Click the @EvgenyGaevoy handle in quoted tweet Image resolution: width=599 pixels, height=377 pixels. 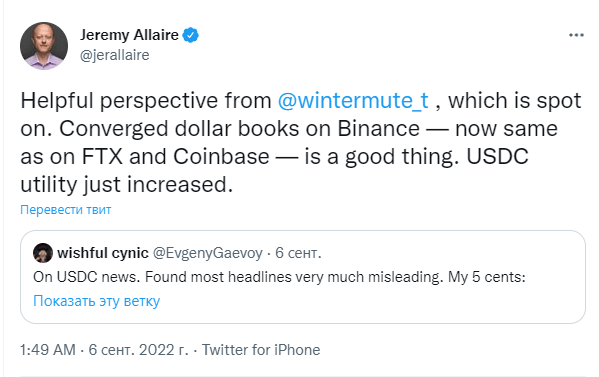point(207,253)
